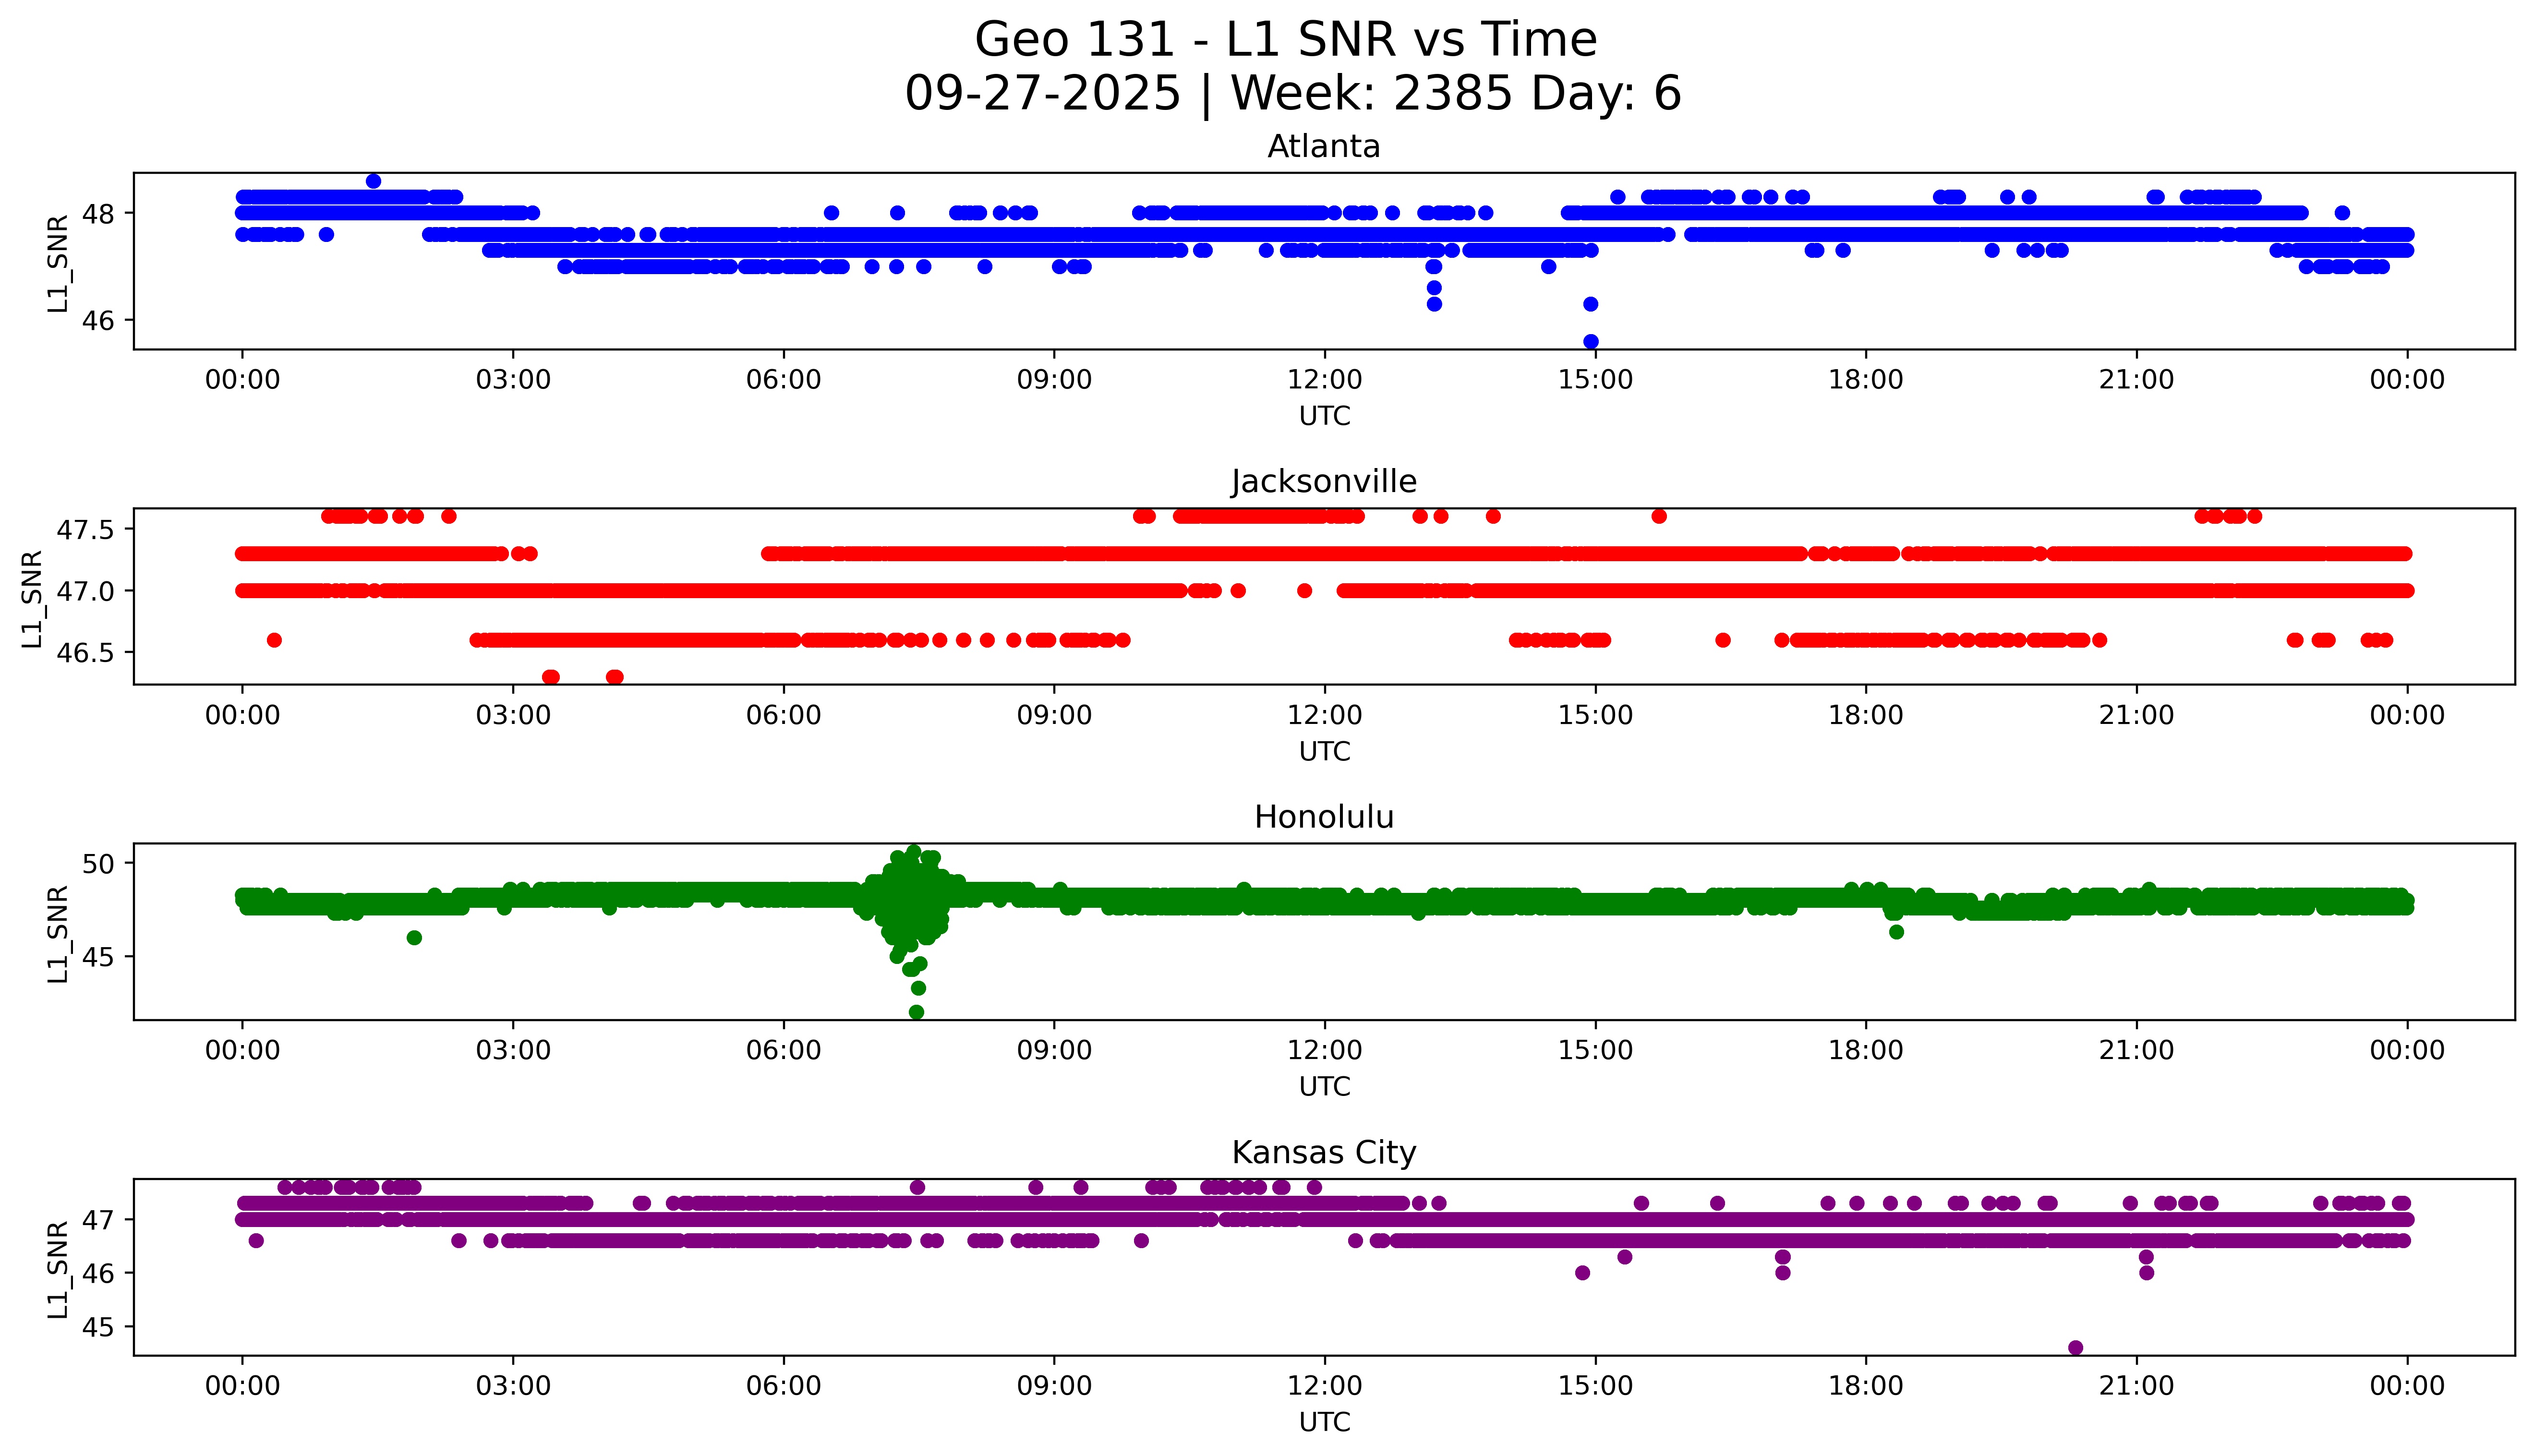Click the 21:00 tick label under Kansas City plot
Viewport: 2534px width, 1456px height.
tap(2136, 1386)
